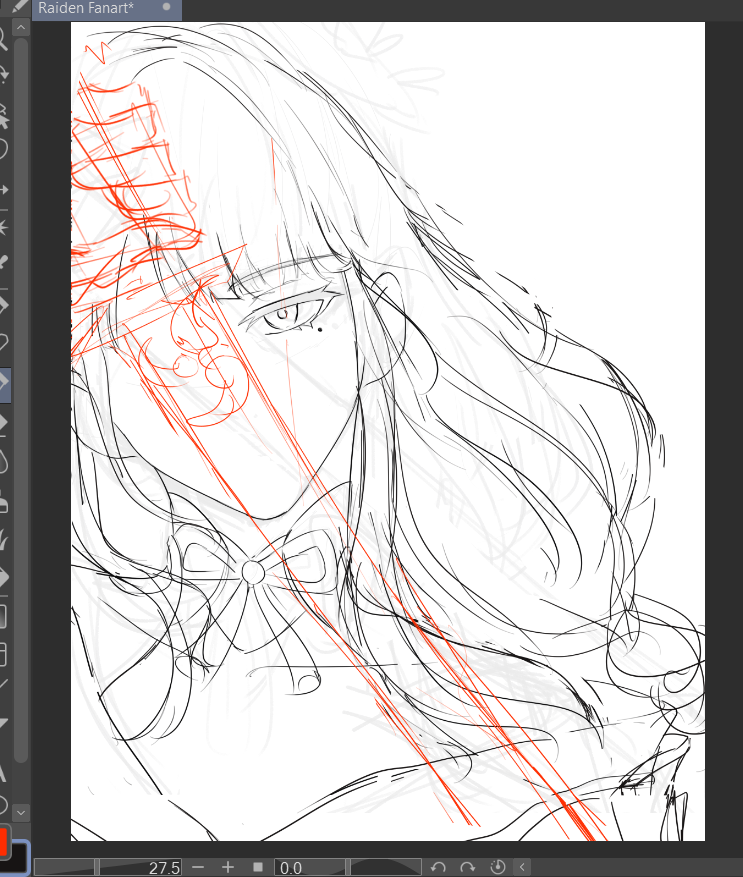Viewport: 743px width, 877px height.
Task: Rotate canvas right with clockwise arrow
Action: (467, 867)
